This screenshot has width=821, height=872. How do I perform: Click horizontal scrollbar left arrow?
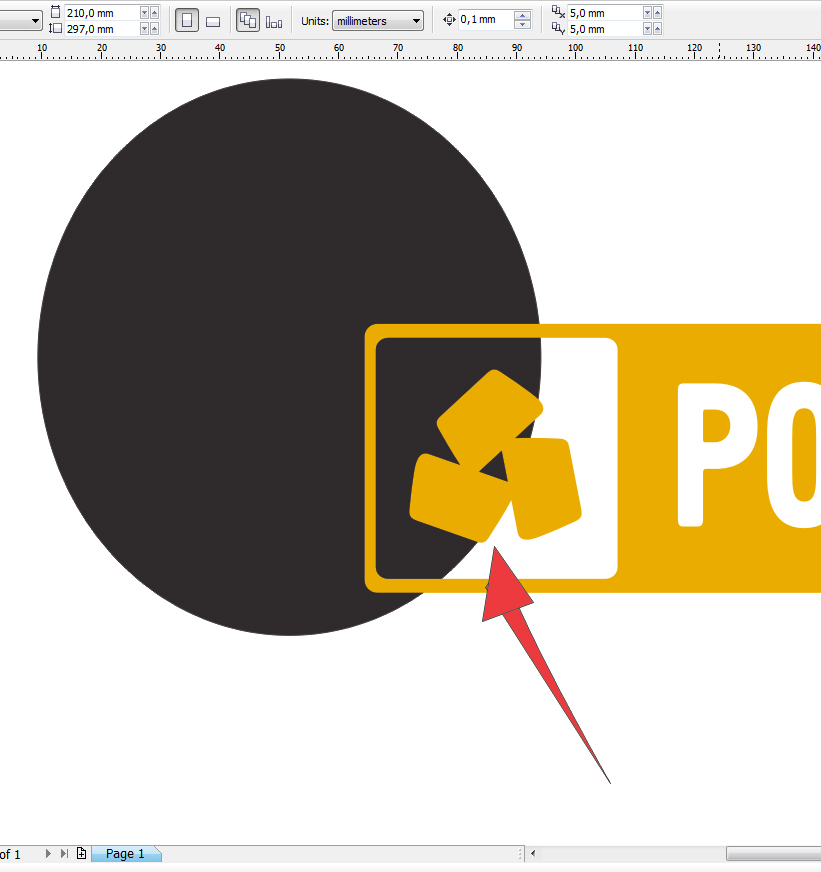pos(533,853)
